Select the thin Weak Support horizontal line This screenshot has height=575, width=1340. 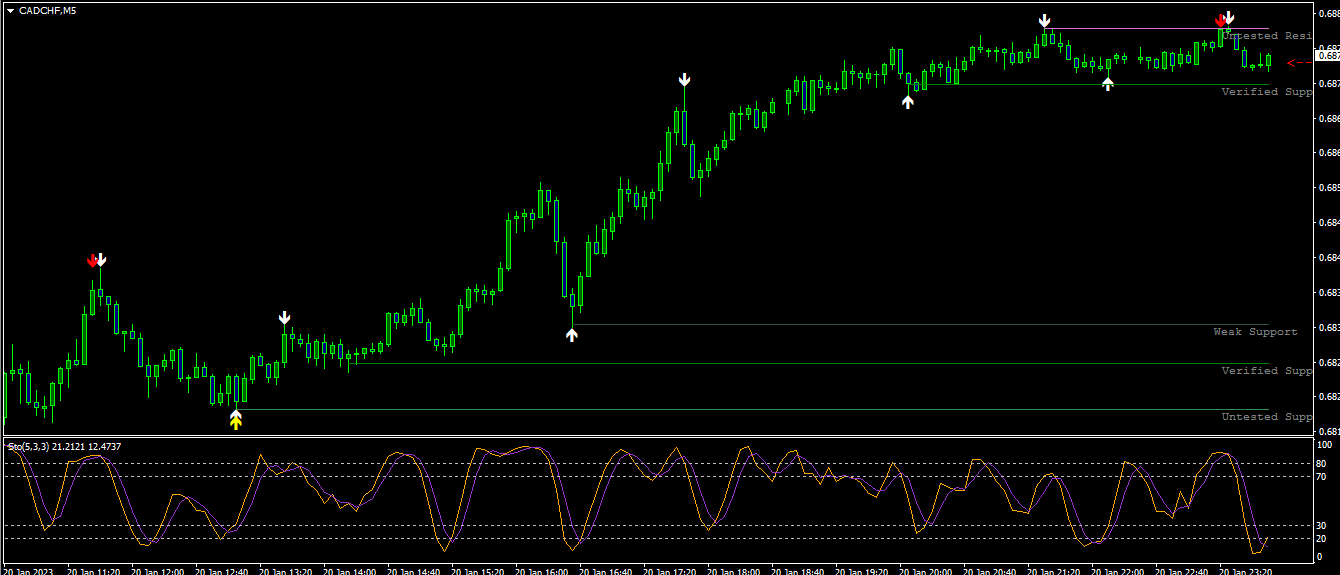[920, 324]
